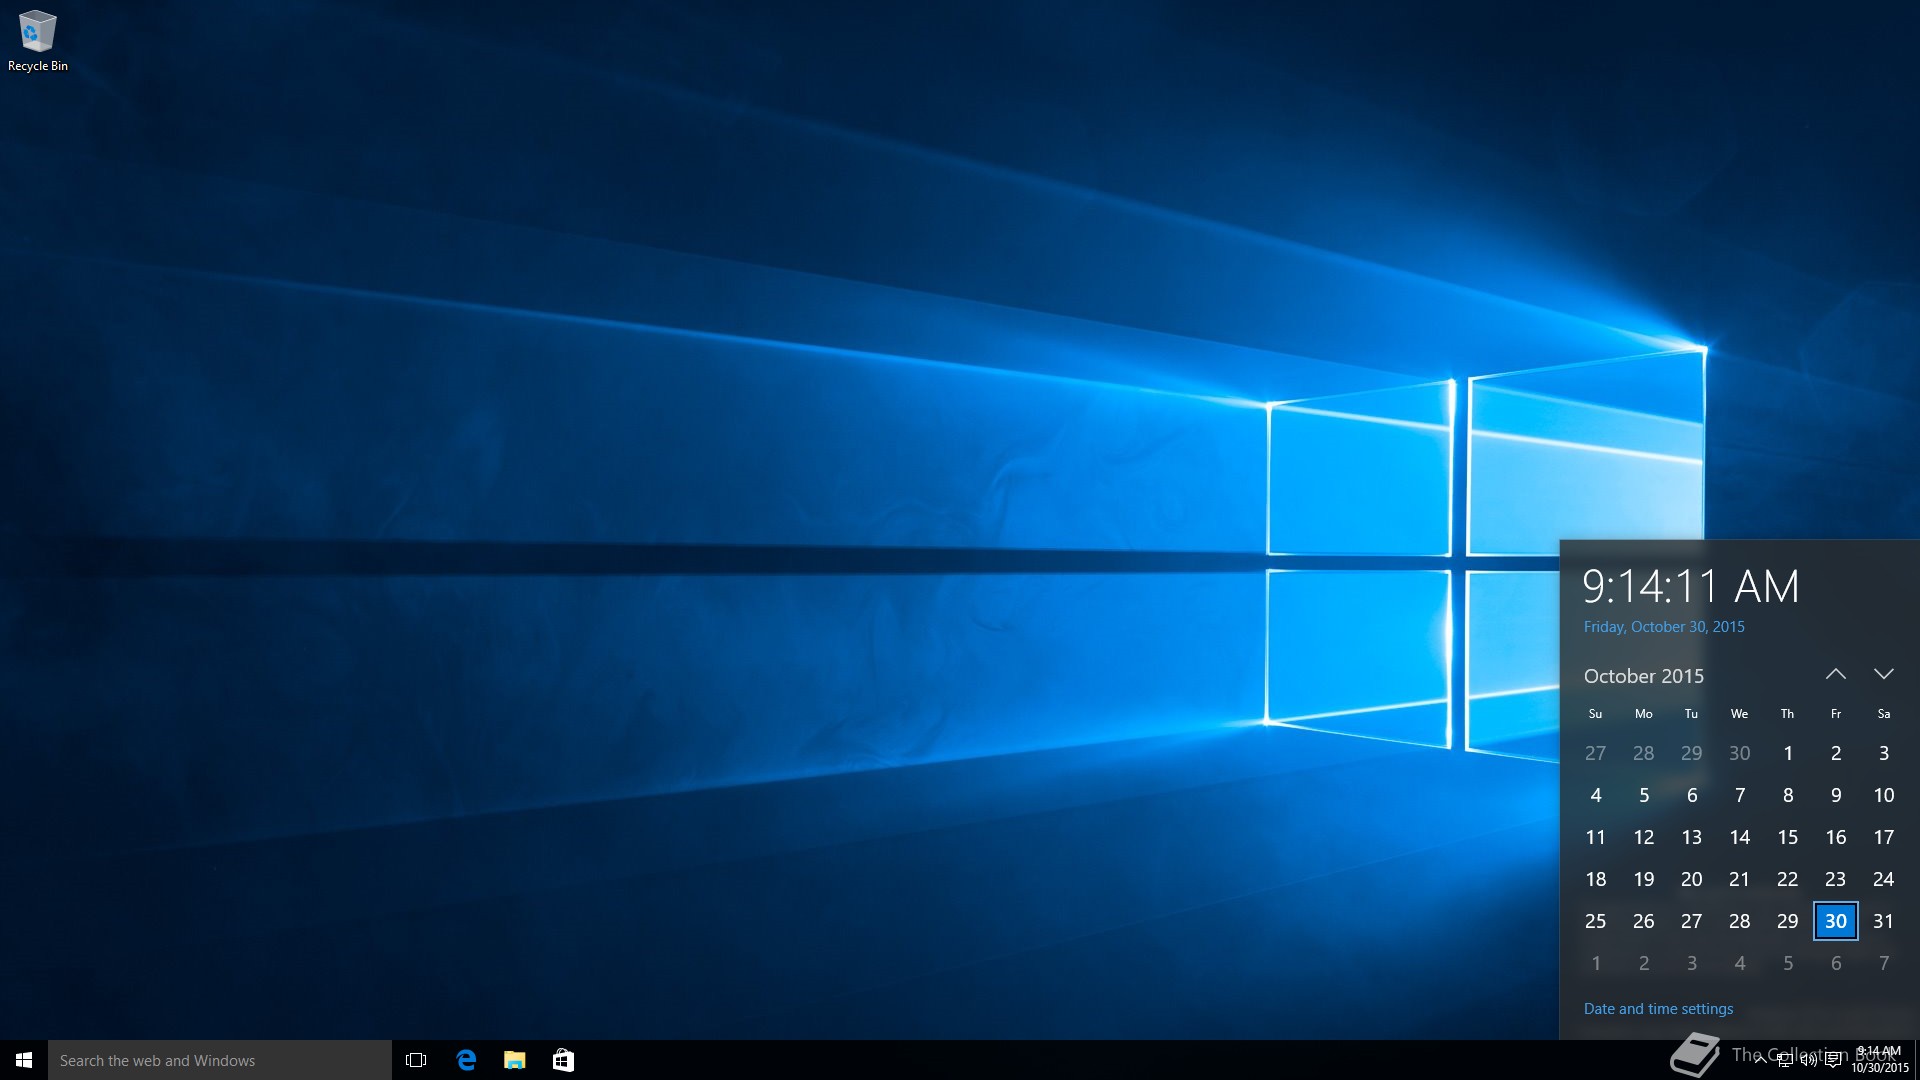Select date 17 in the calendar
The image size is (1920, 1080).
coord(1884,837)
